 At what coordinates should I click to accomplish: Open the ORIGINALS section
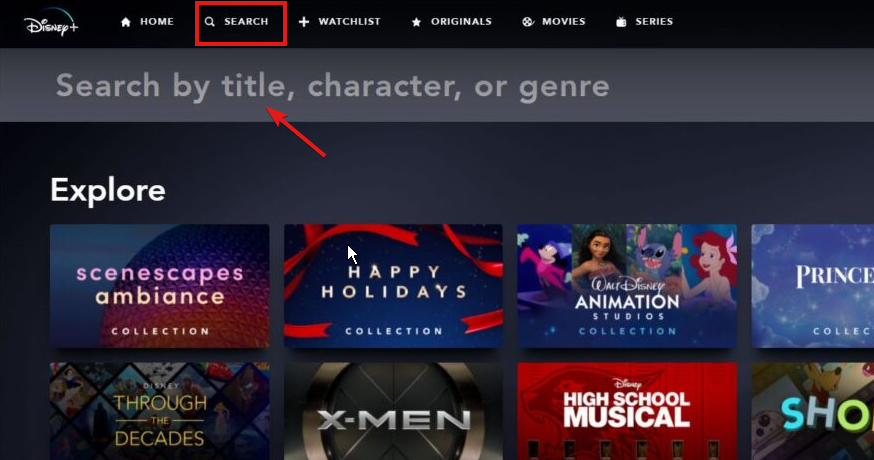461,22
